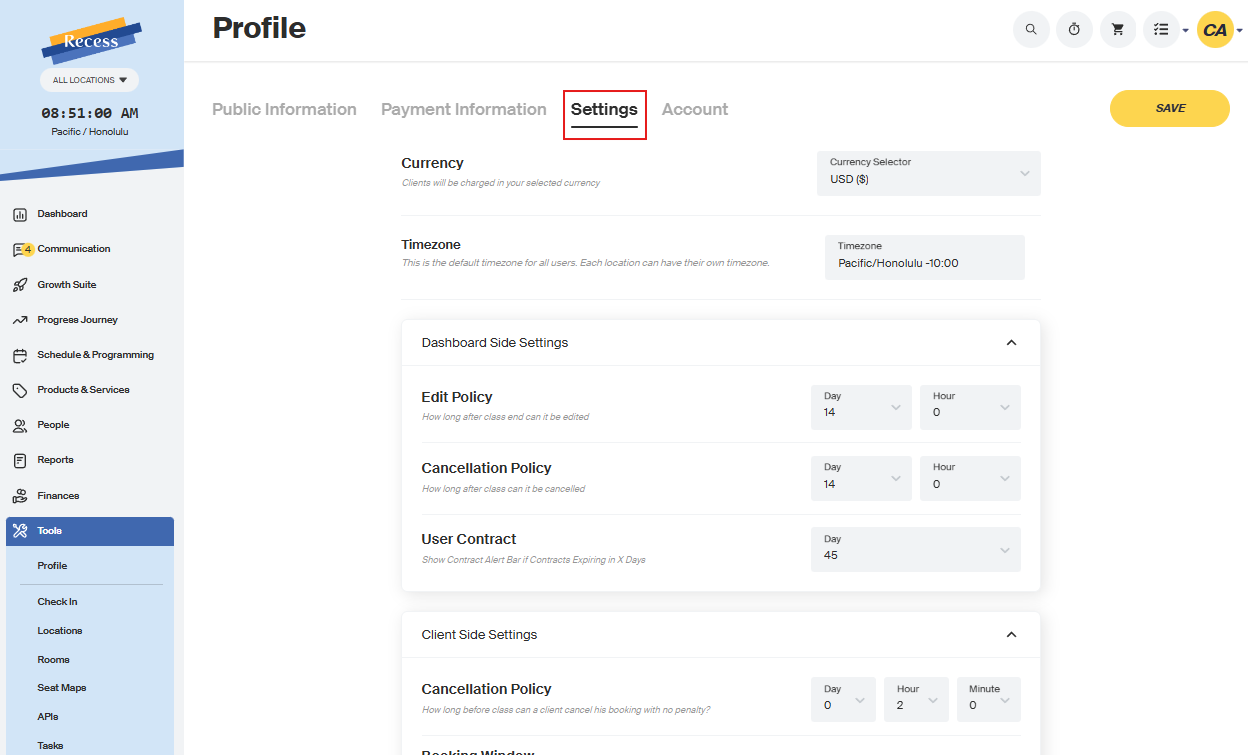Switch to the Public Information tab
This screenshot has width=1248, height=755.
284,110
